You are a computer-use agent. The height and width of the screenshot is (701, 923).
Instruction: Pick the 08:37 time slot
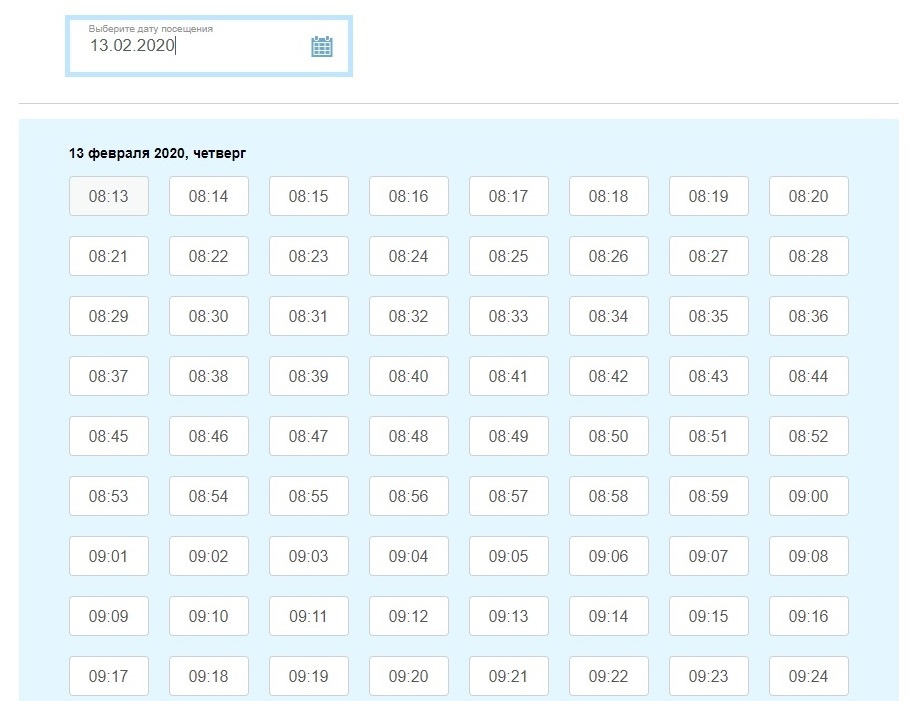109,376
